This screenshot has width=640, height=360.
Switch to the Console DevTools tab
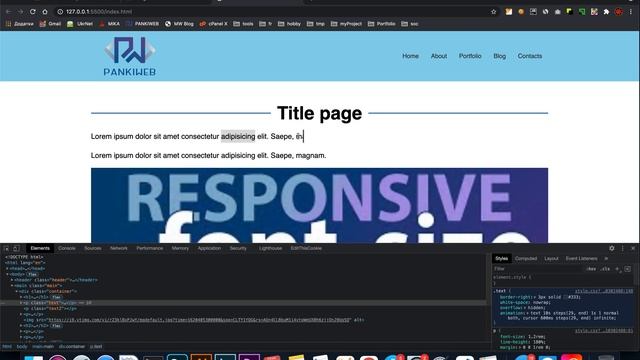click(67, 248)
